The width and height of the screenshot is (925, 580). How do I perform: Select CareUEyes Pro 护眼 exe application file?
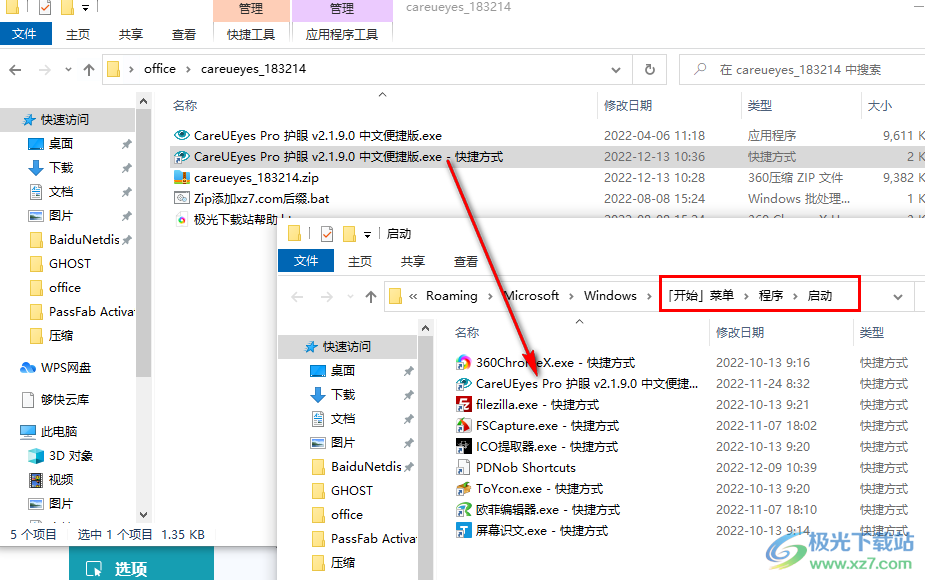click(x=318, y=136)
